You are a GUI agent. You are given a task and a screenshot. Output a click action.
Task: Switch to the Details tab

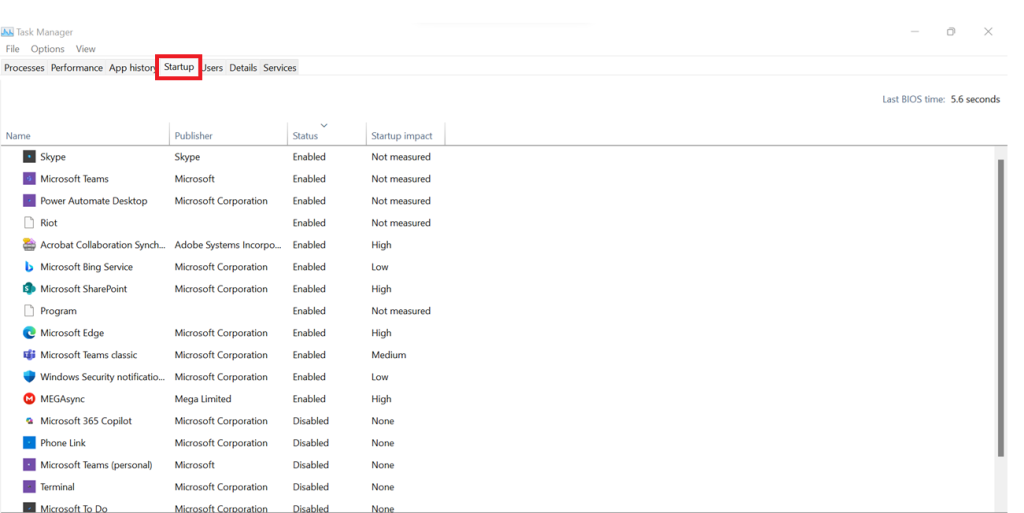(x=243, y=68)
